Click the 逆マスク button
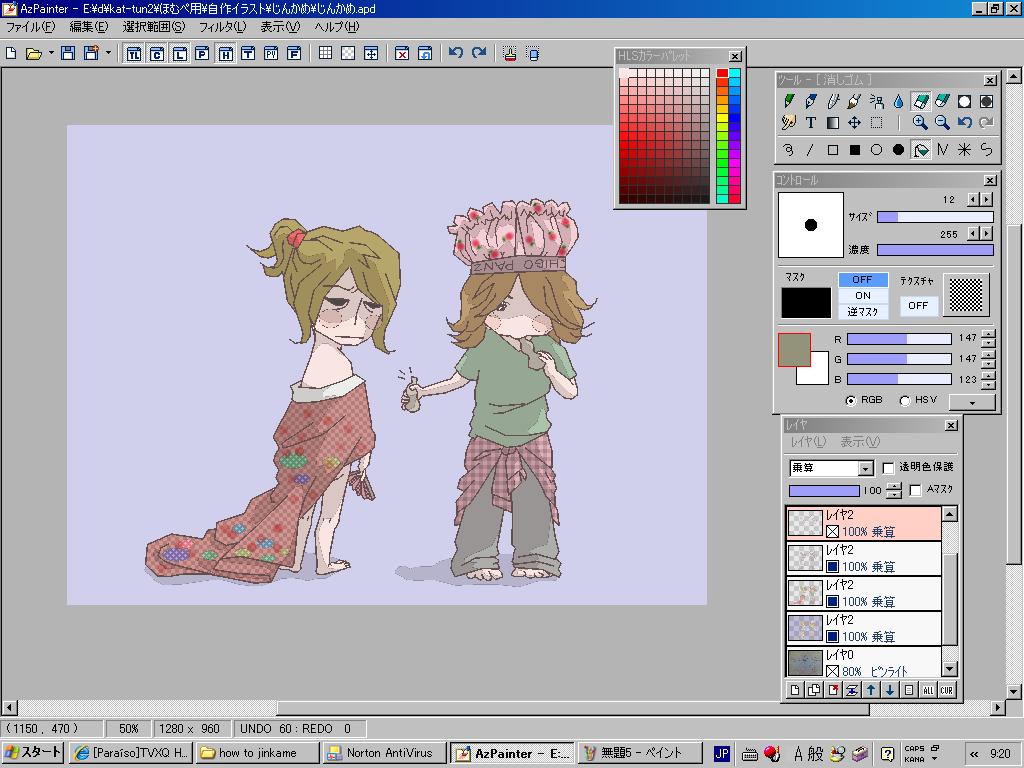The height and width of the screenshot is (768, 1024). (862, 311)
